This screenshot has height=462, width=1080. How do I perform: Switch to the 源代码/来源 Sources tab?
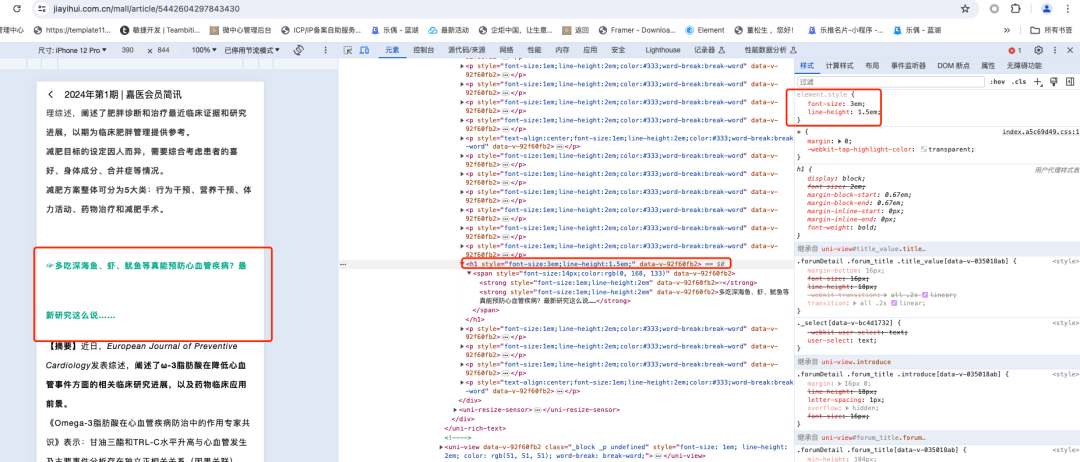click(466, 50)
